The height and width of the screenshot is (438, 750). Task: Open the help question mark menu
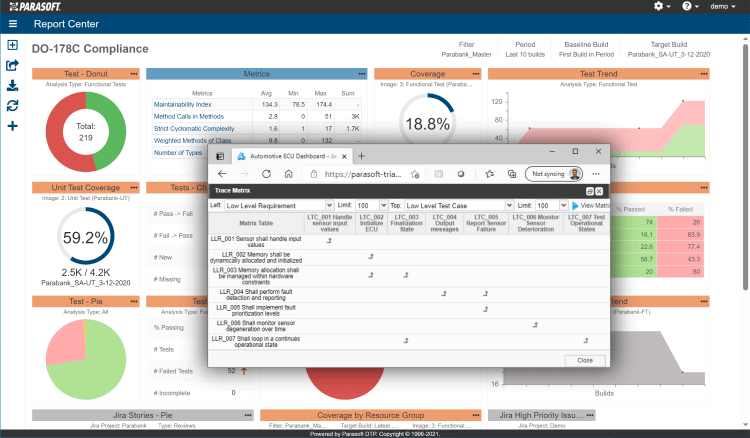pyautogui.click(x=688, y=6)
